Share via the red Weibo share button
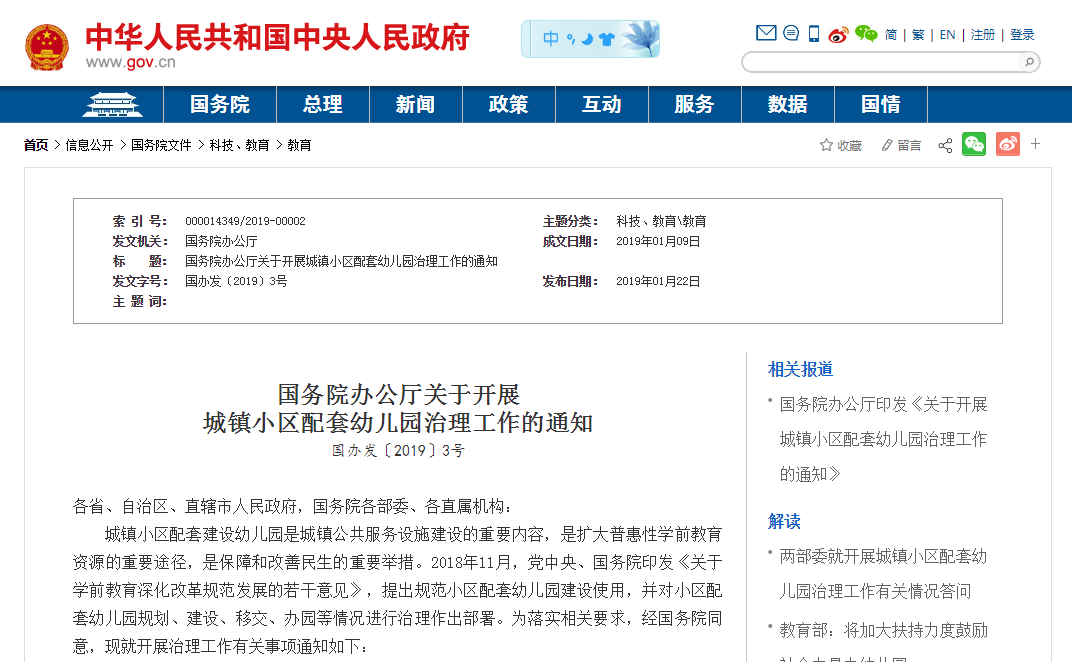This screenshot has height=662, width=1072. pyautogui.click(x=1007, y=145)
